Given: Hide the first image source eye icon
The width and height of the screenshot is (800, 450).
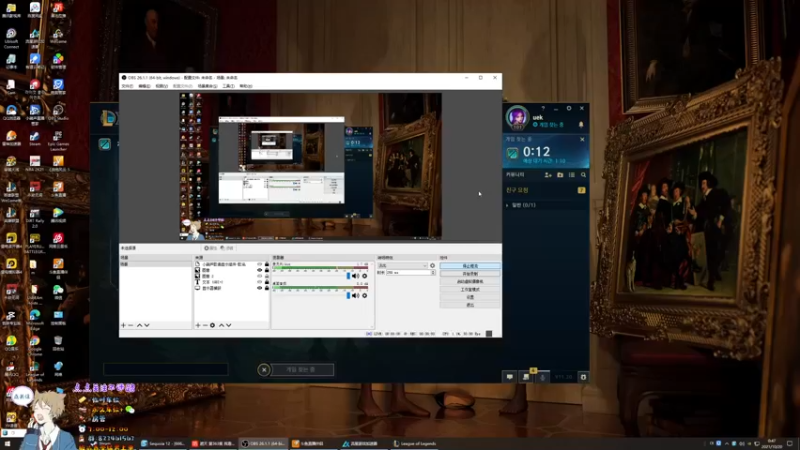Looking at the screenshot, I should pos(259,270).
